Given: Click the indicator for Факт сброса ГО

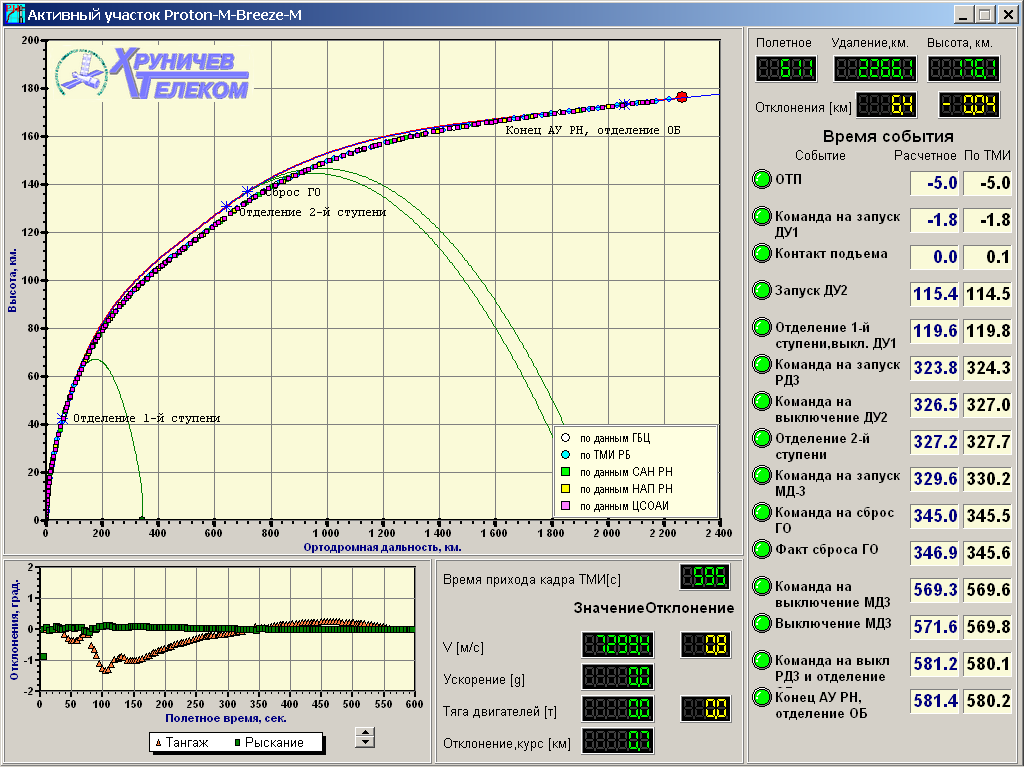Looking at the screenshot, I should 761,549.
